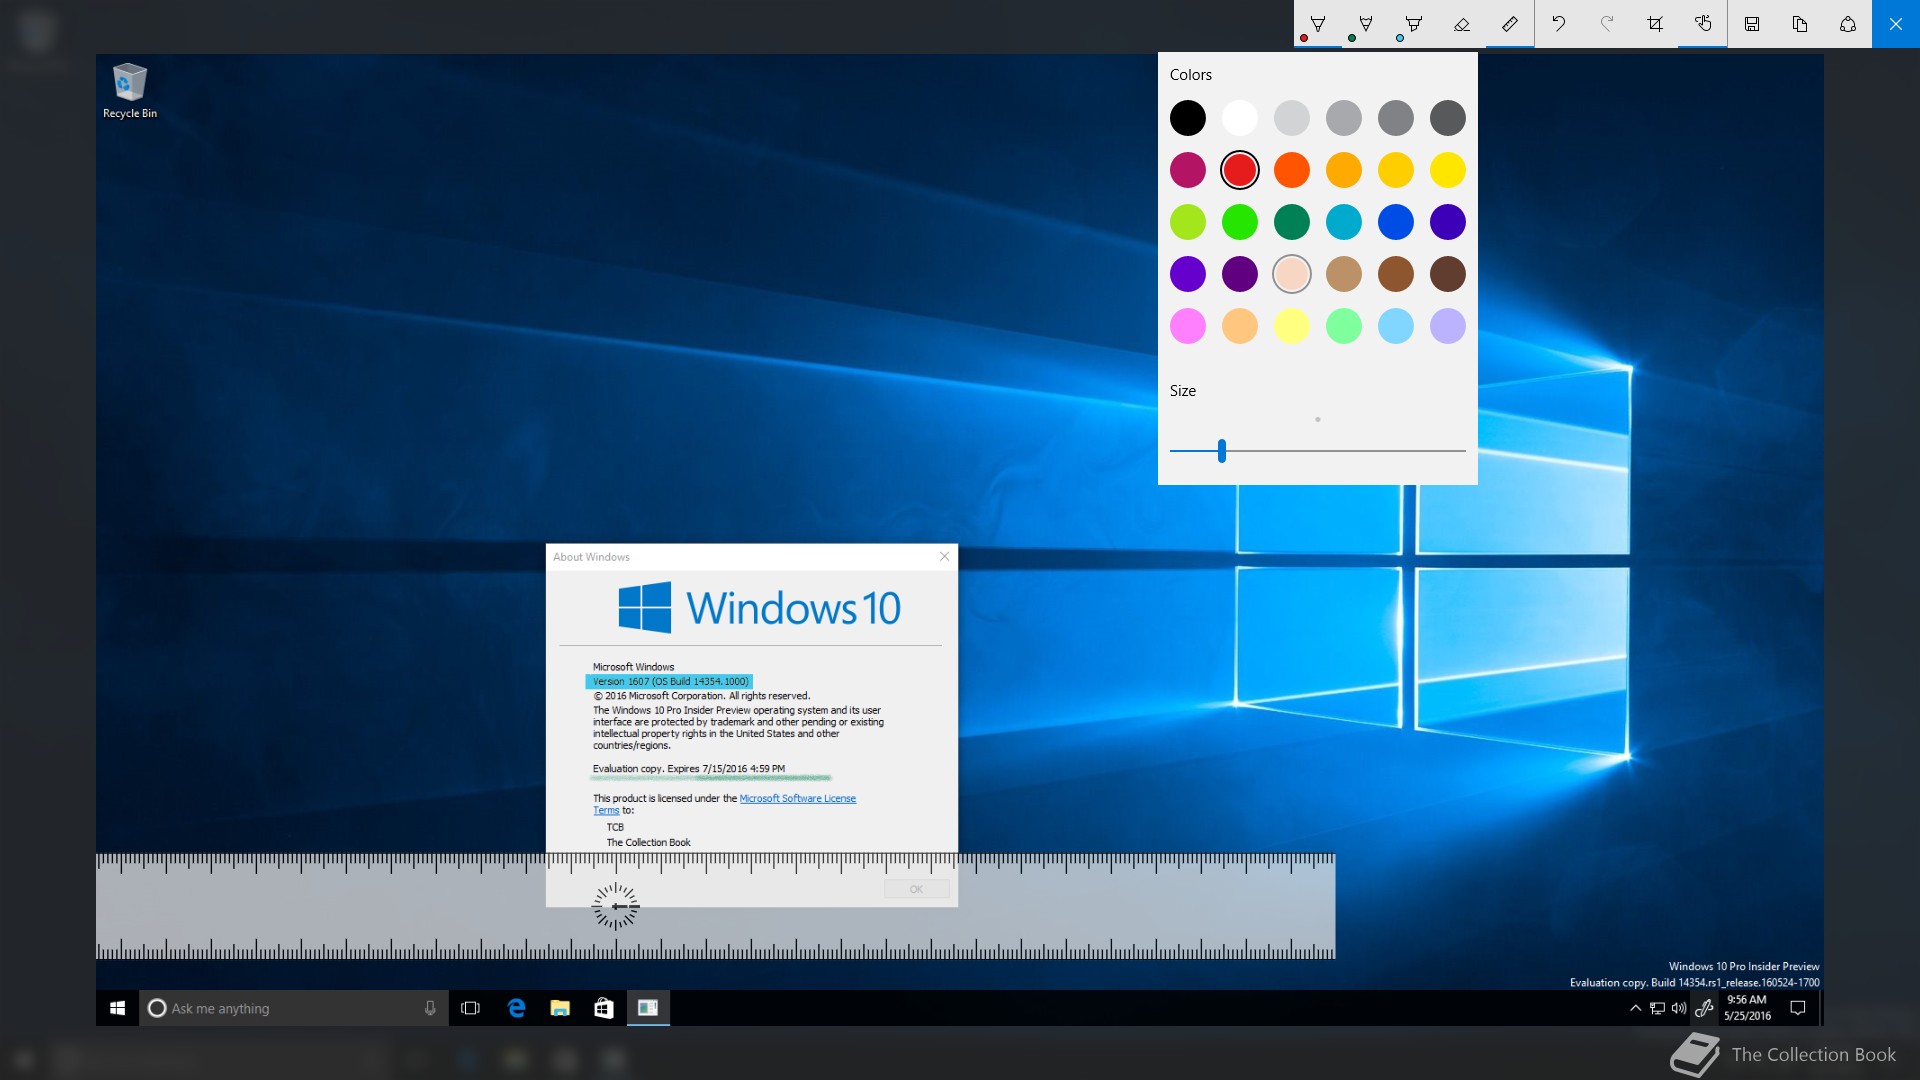Choose the darkest gray swatch
Viewport: 1920px width, 1080px height.
1448,118
